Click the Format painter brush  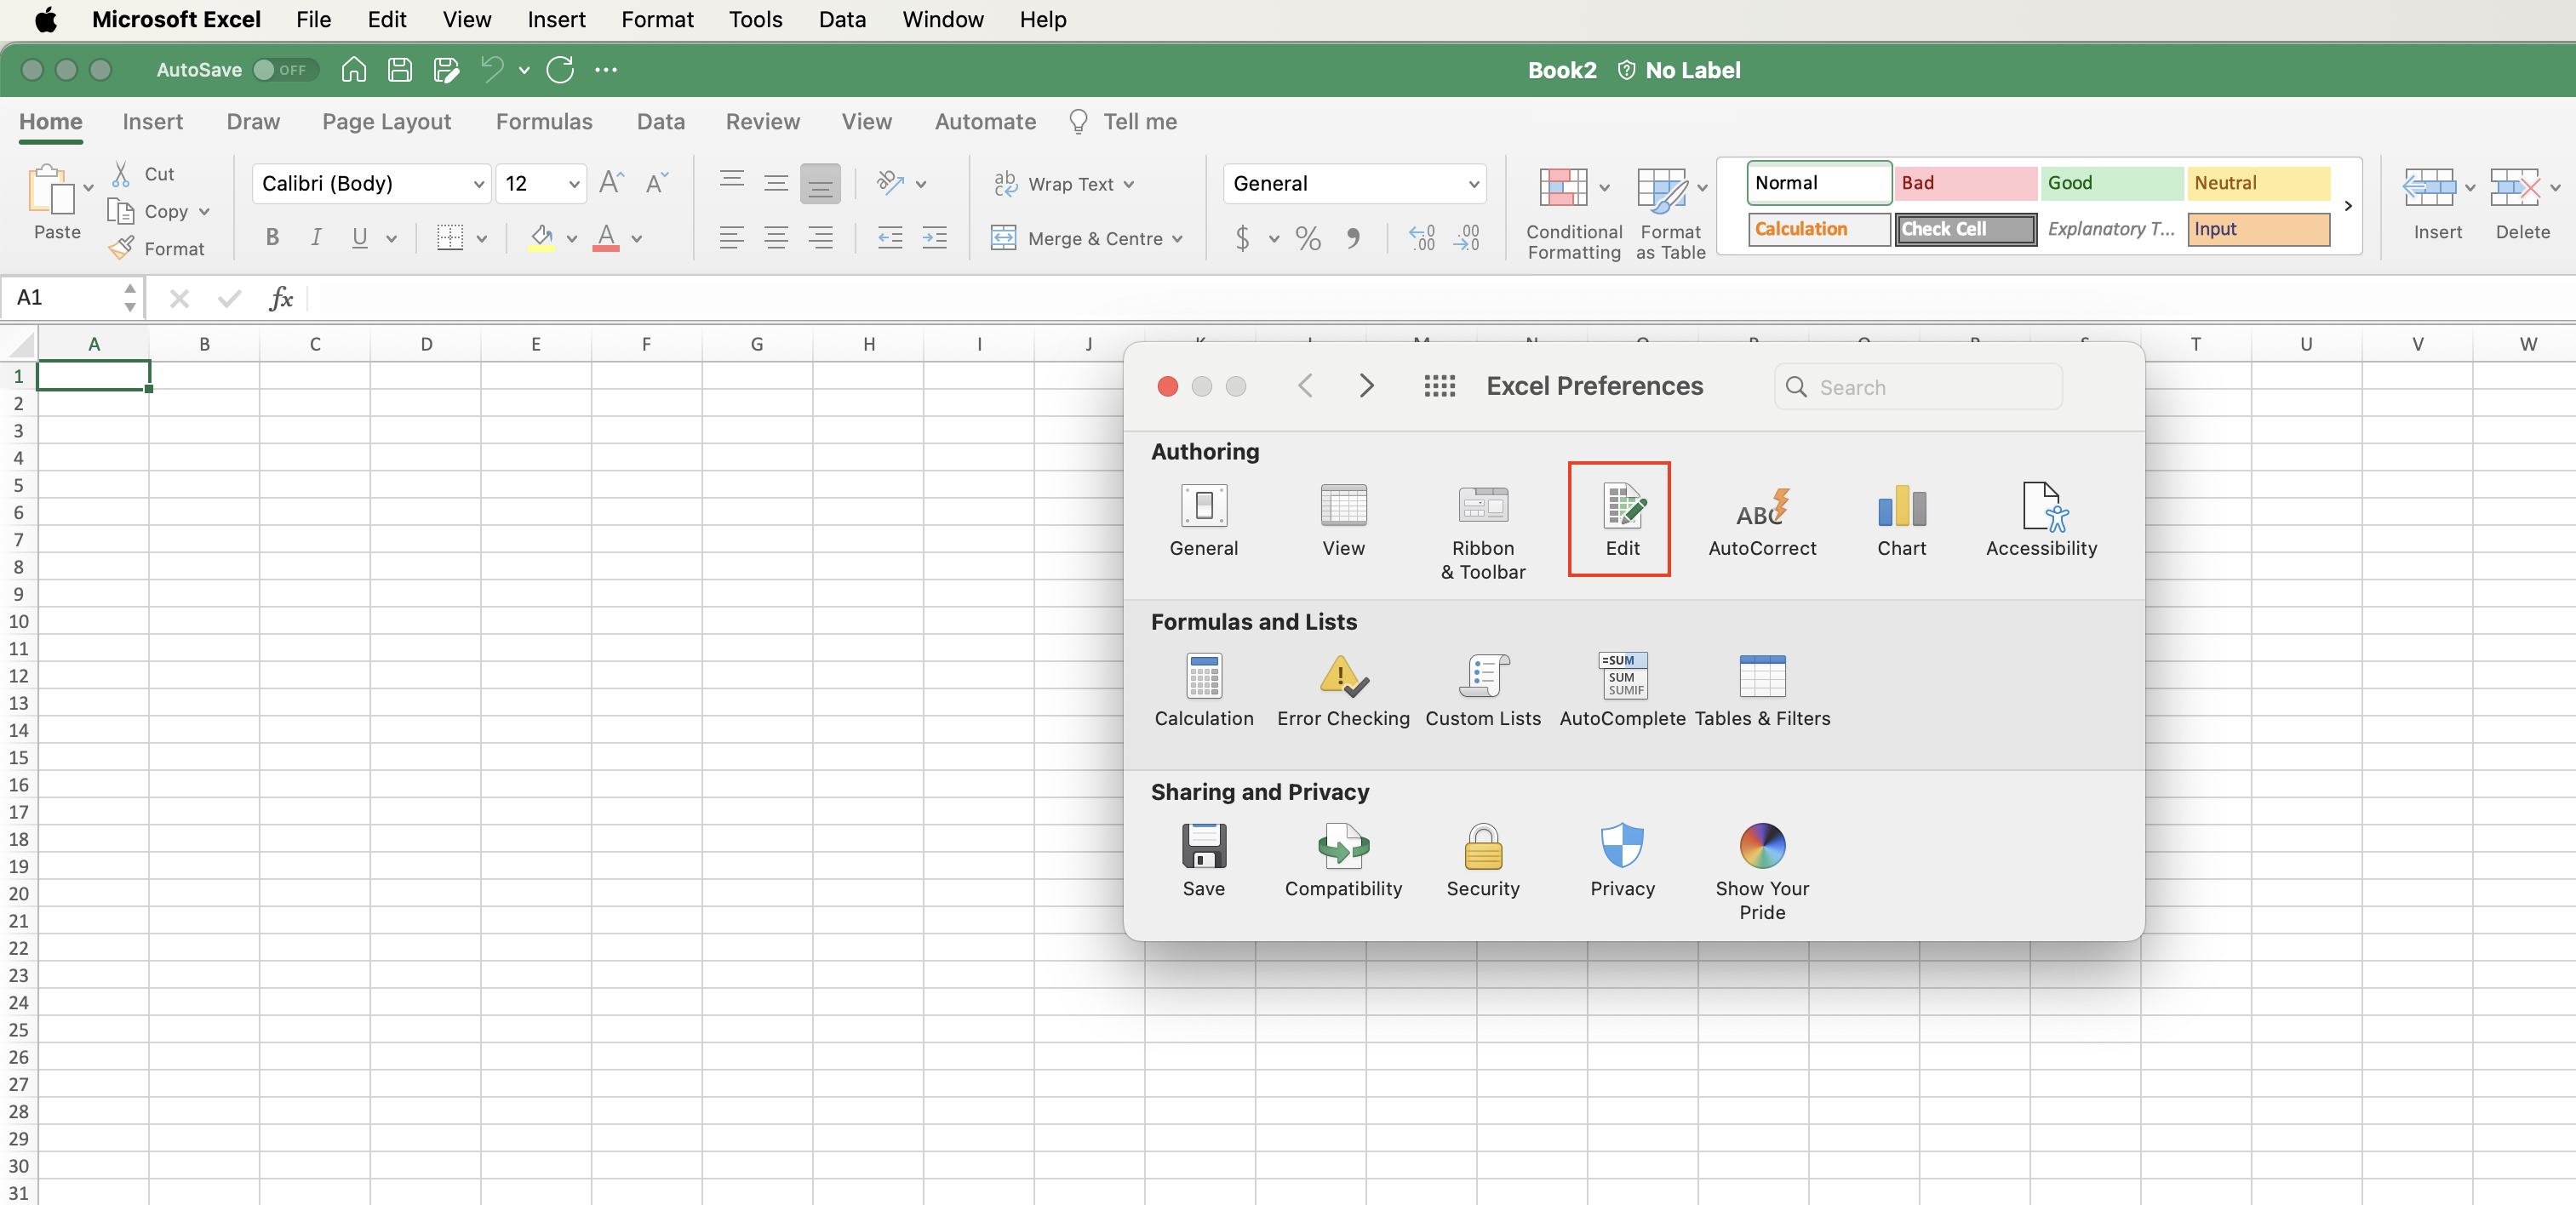pyautogui.click(x=121, y=248)
